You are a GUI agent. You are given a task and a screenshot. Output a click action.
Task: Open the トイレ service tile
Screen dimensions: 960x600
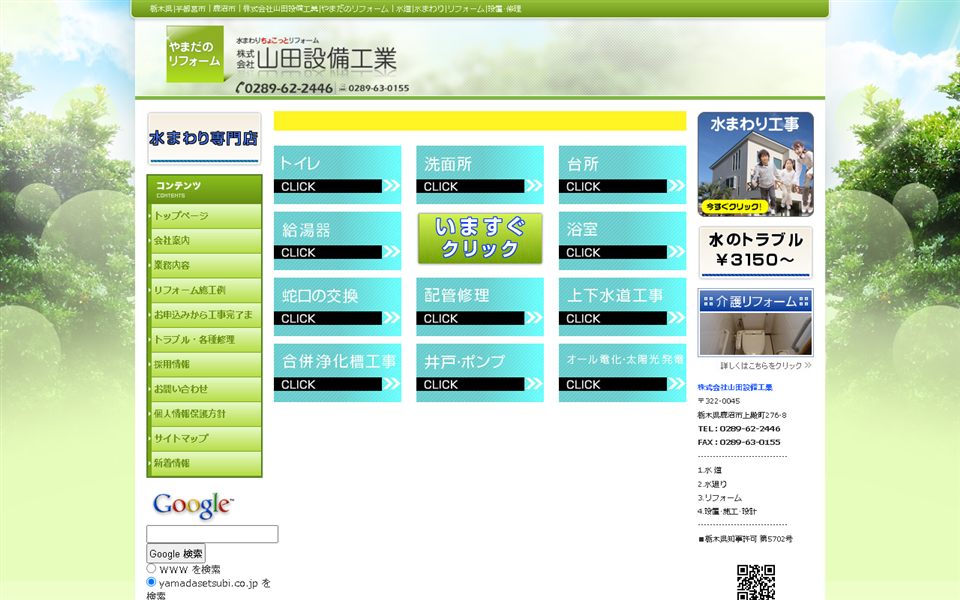coord(337,174)
